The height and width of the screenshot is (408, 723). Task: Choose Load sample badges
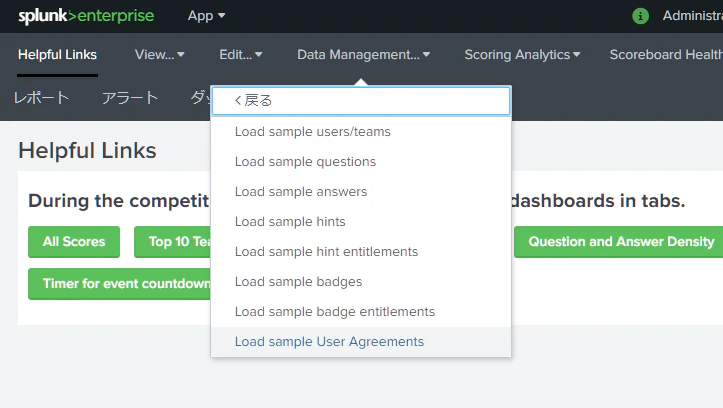361,282
